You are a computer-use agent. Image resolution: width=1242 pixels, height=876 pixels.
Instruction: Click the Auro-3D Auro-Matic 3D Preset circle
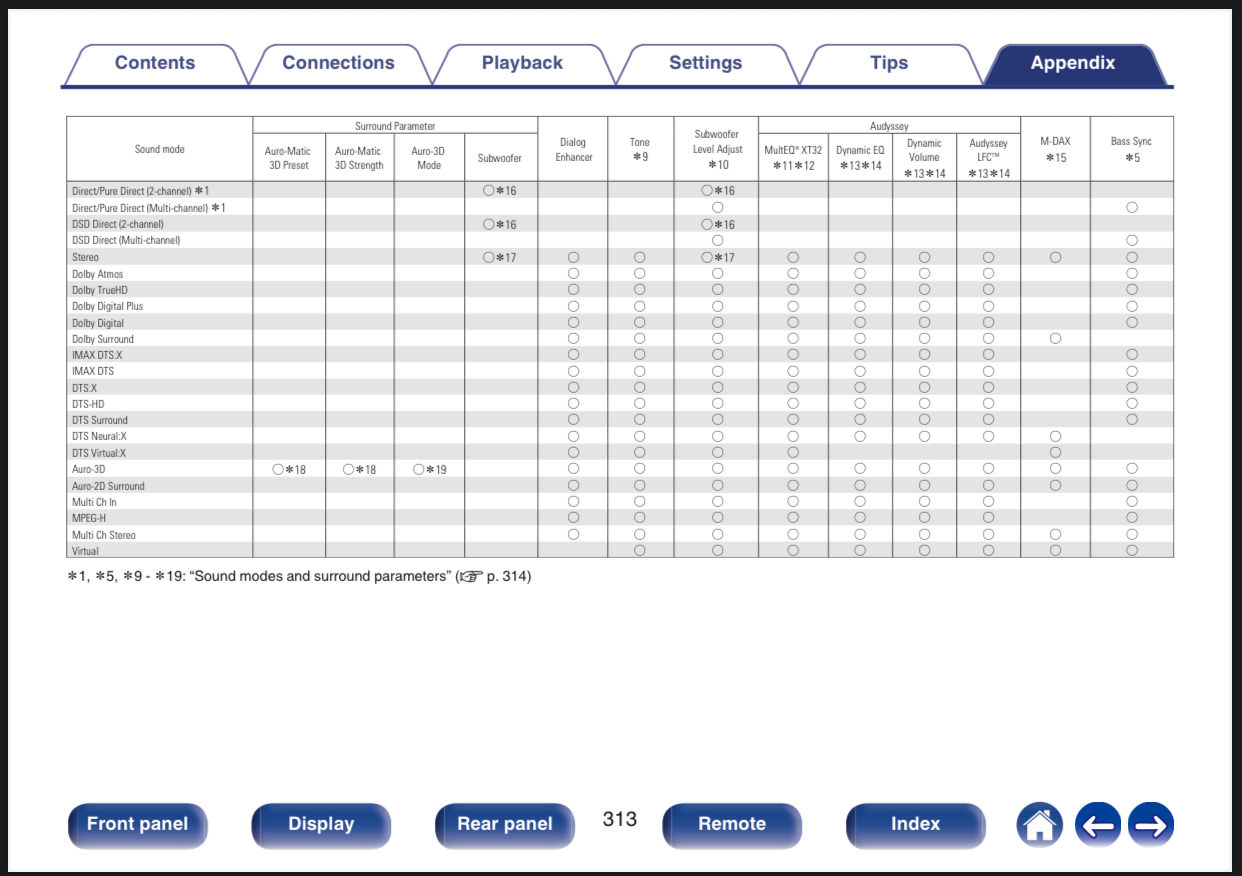[278, 469]
